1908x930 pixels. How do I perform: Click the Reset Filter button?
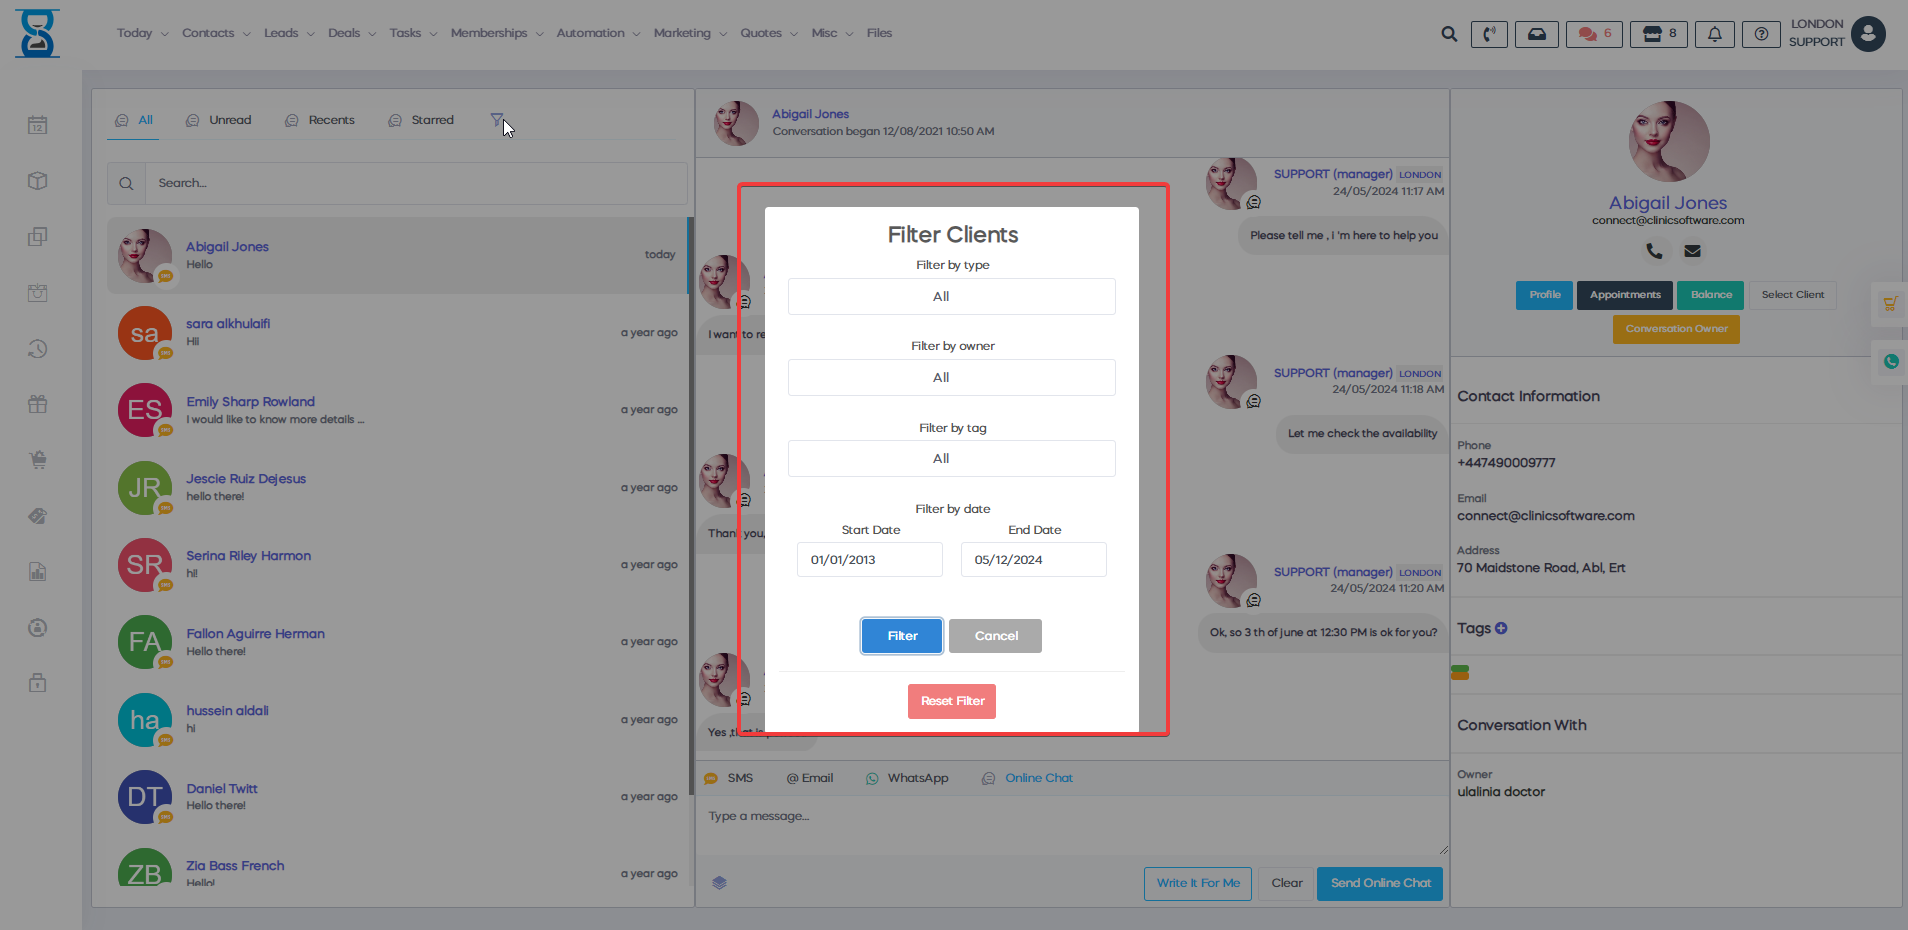point(951,701)
